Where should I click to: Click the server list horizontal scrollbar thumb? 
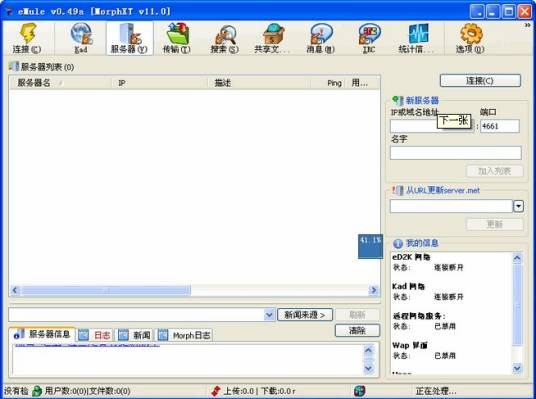pos(105,290)
